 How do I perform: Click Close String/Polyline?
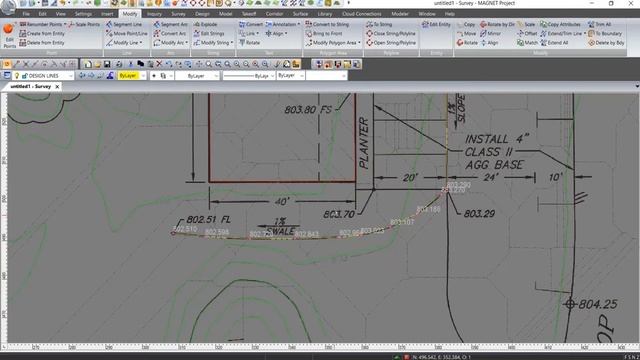coord(391,33)
